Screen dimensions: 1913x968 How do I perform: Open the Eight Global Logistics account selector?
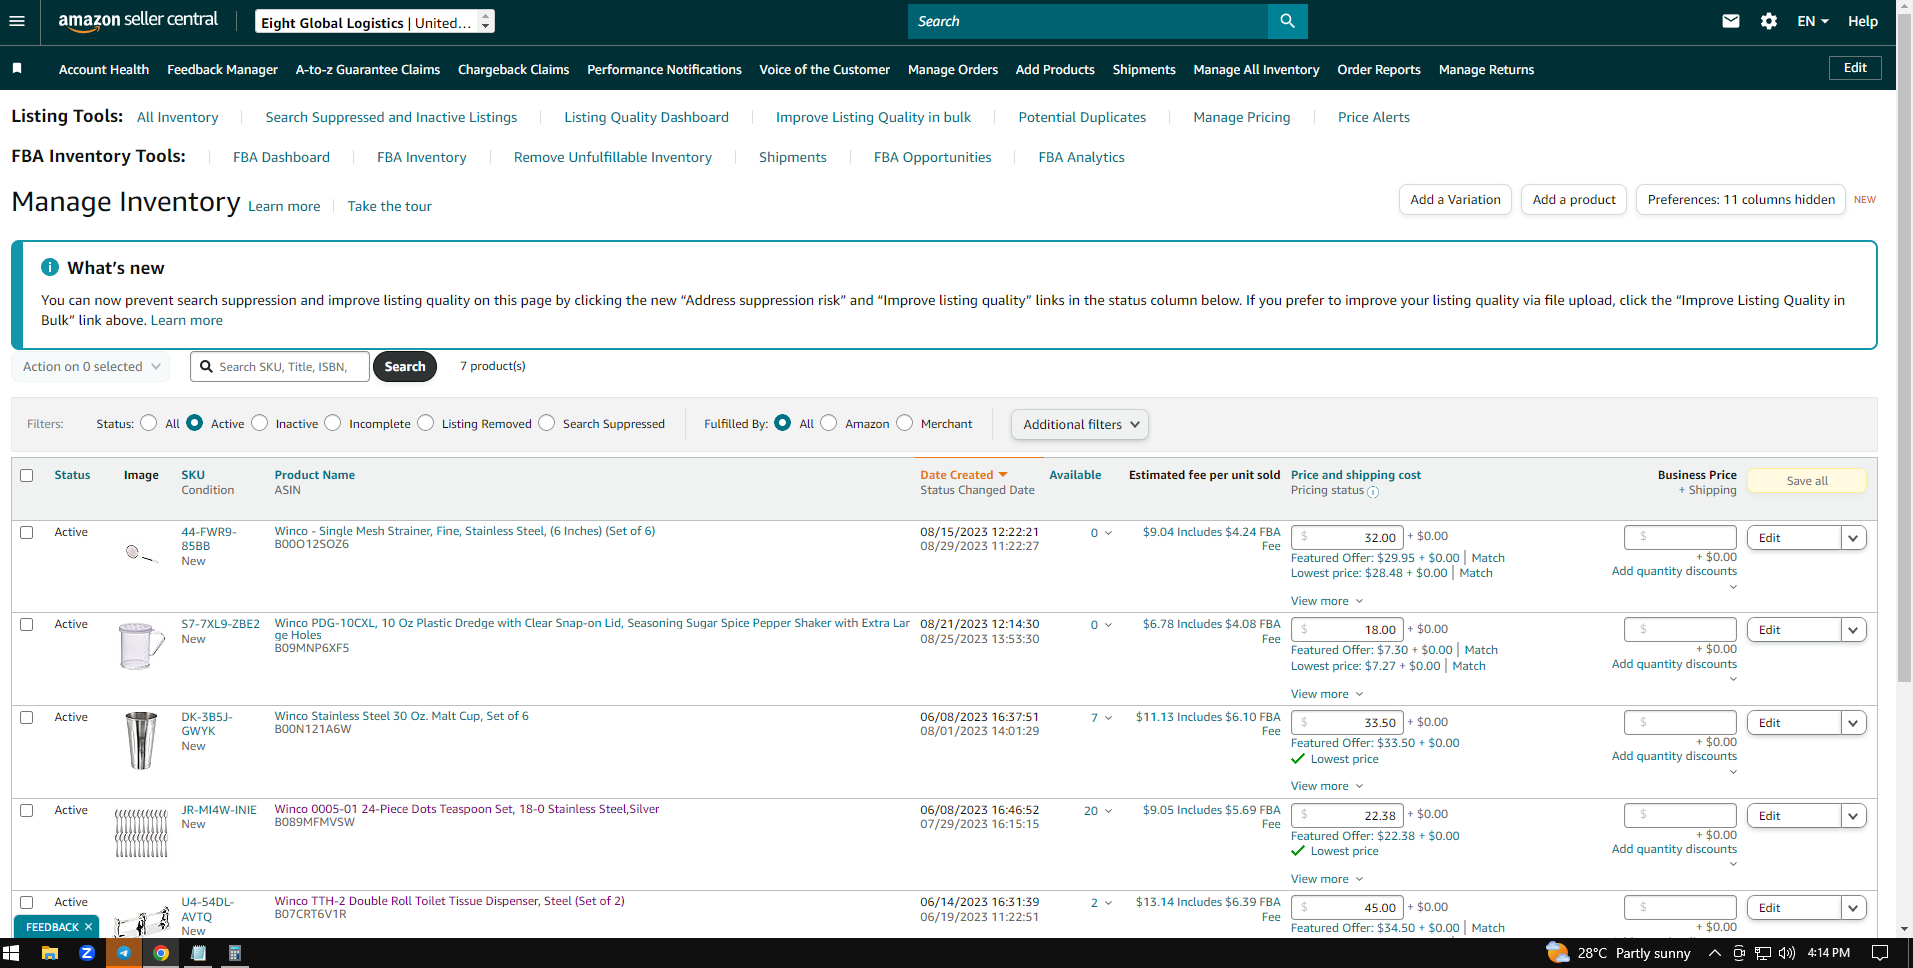pos(374,21)
